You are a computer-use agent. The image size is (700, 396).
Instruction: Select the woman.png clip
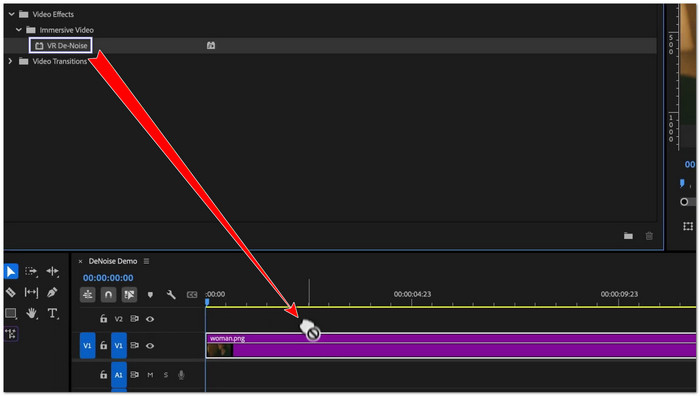point(451,346)
